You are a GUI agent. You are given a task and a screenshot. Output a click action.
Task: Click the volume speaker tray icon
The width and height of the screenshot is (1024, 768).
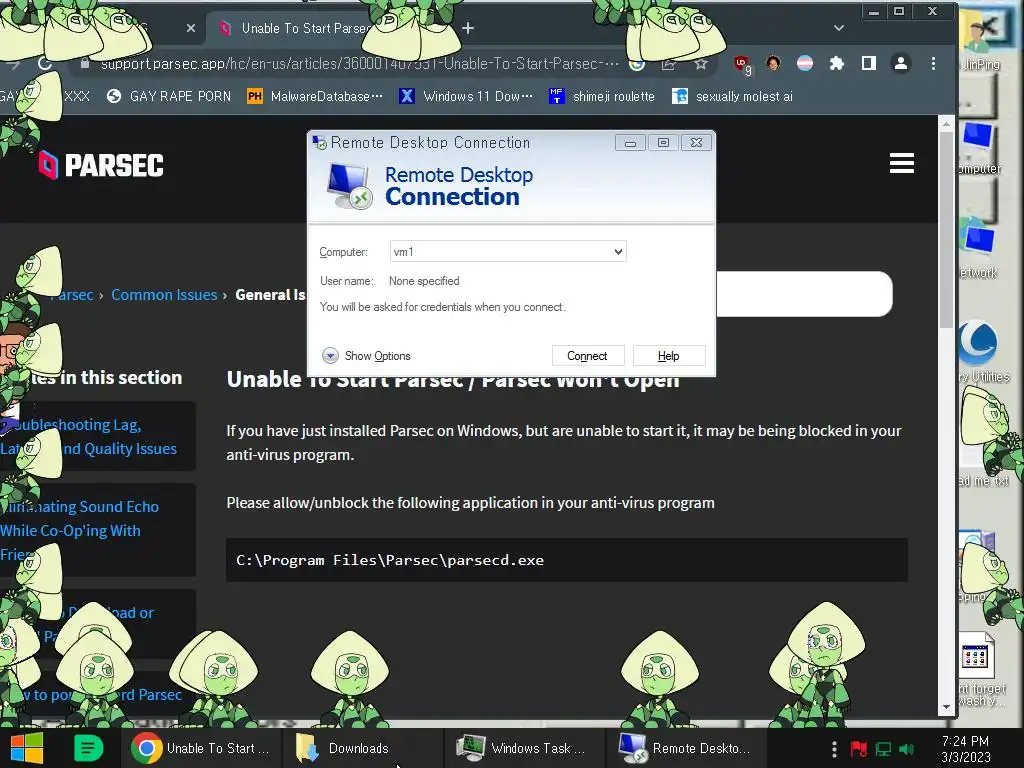coord(906,749)
